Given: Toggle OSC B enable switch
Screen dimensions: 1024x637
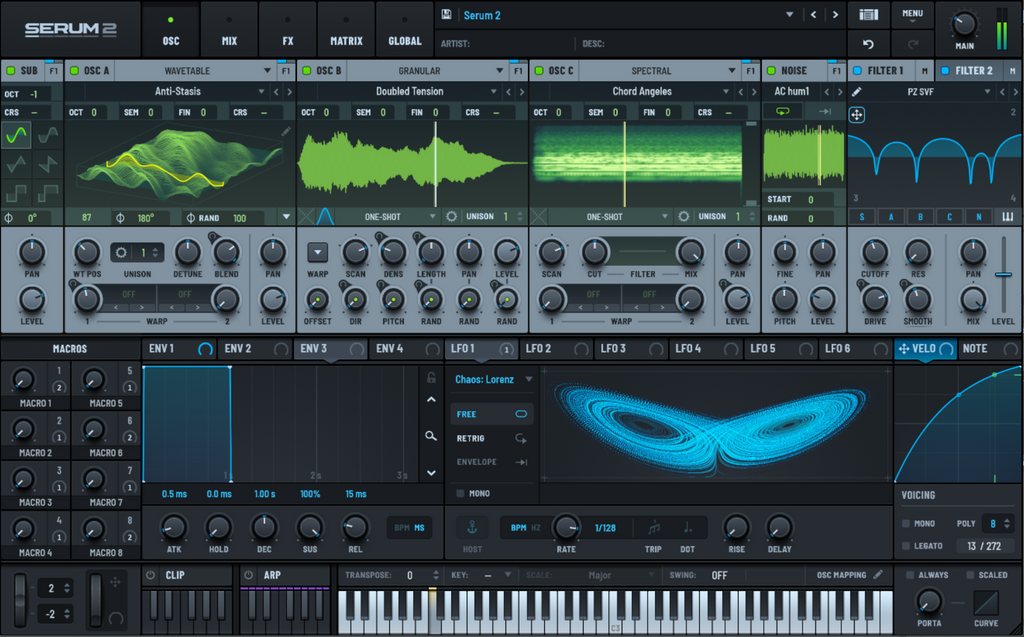Looking at the screenshot, I should (306, 71).
